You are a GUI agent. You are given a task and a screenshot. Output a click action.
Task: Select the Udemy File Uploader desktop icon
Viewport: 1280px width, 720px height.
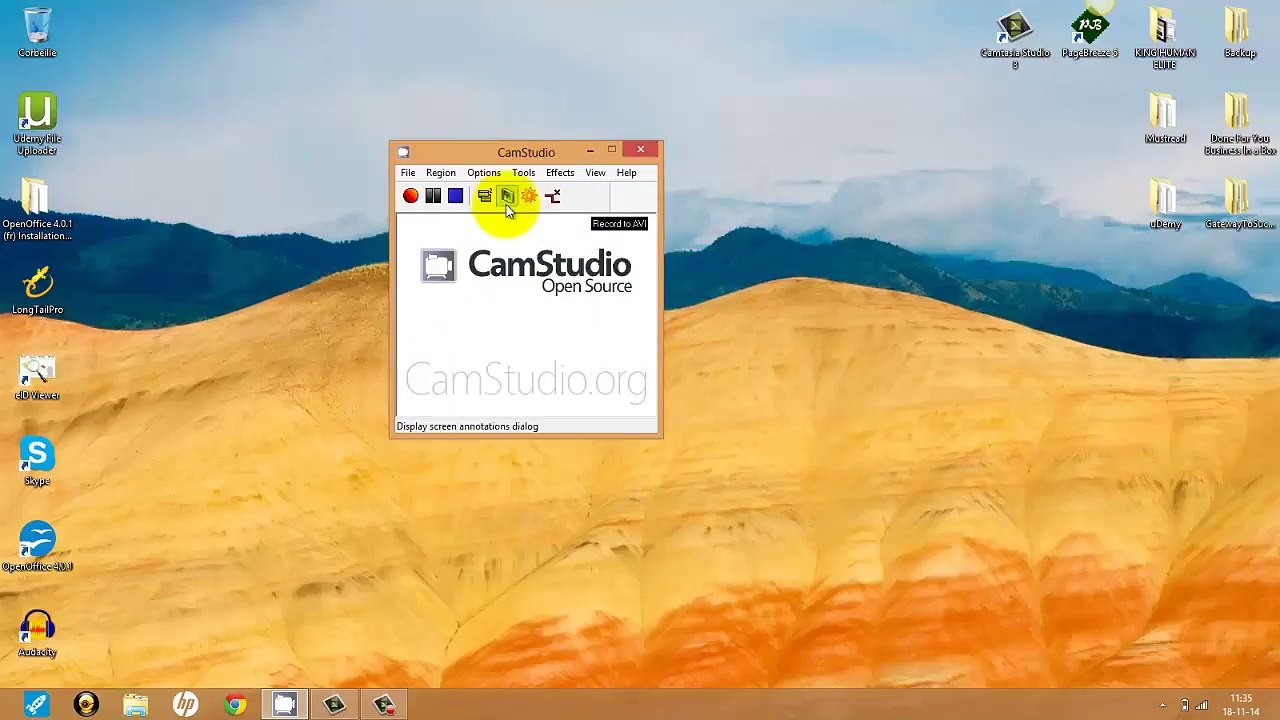37,124
